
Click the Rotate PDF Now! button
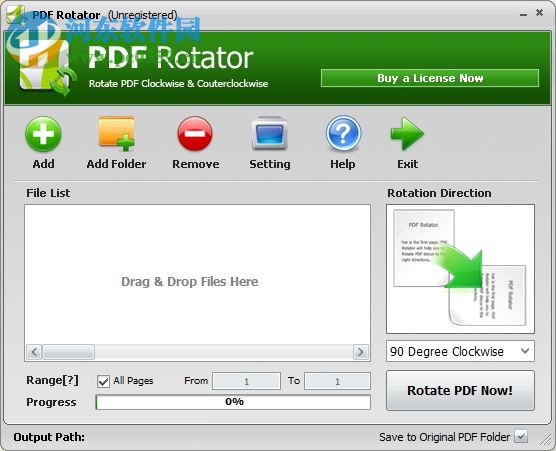pos(460,390)
